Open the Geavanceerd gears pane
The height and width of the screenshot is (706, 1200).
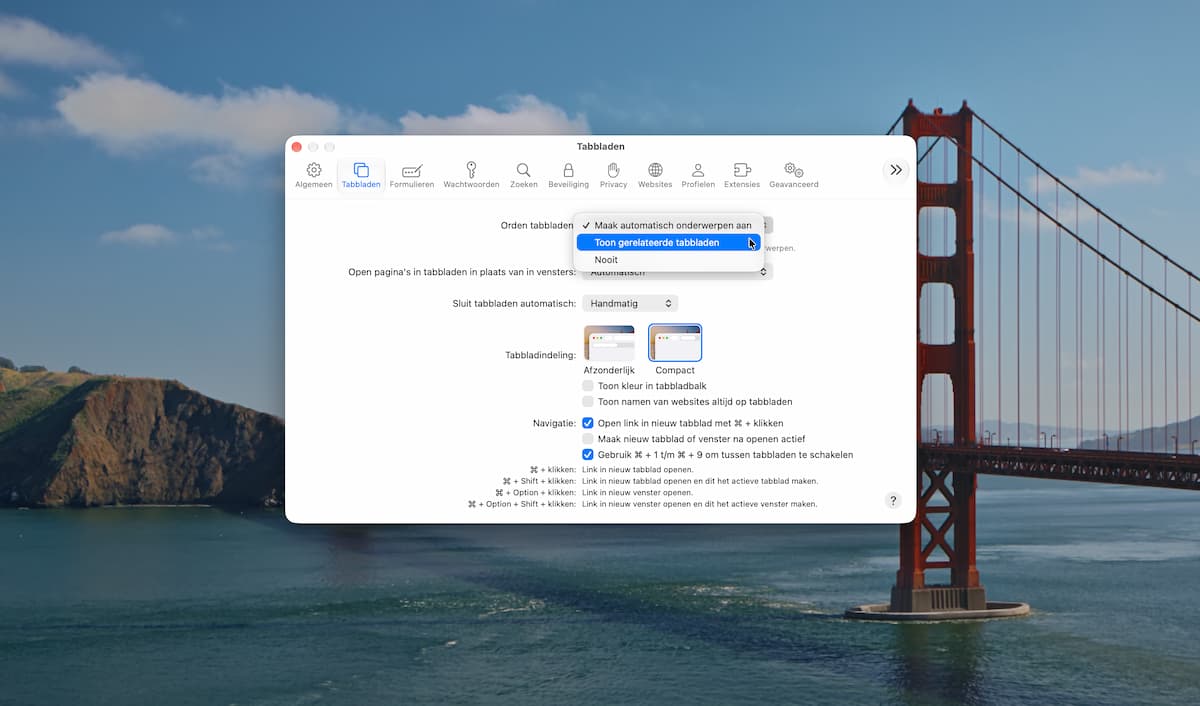pyautogui.click(x=794, y=175)
